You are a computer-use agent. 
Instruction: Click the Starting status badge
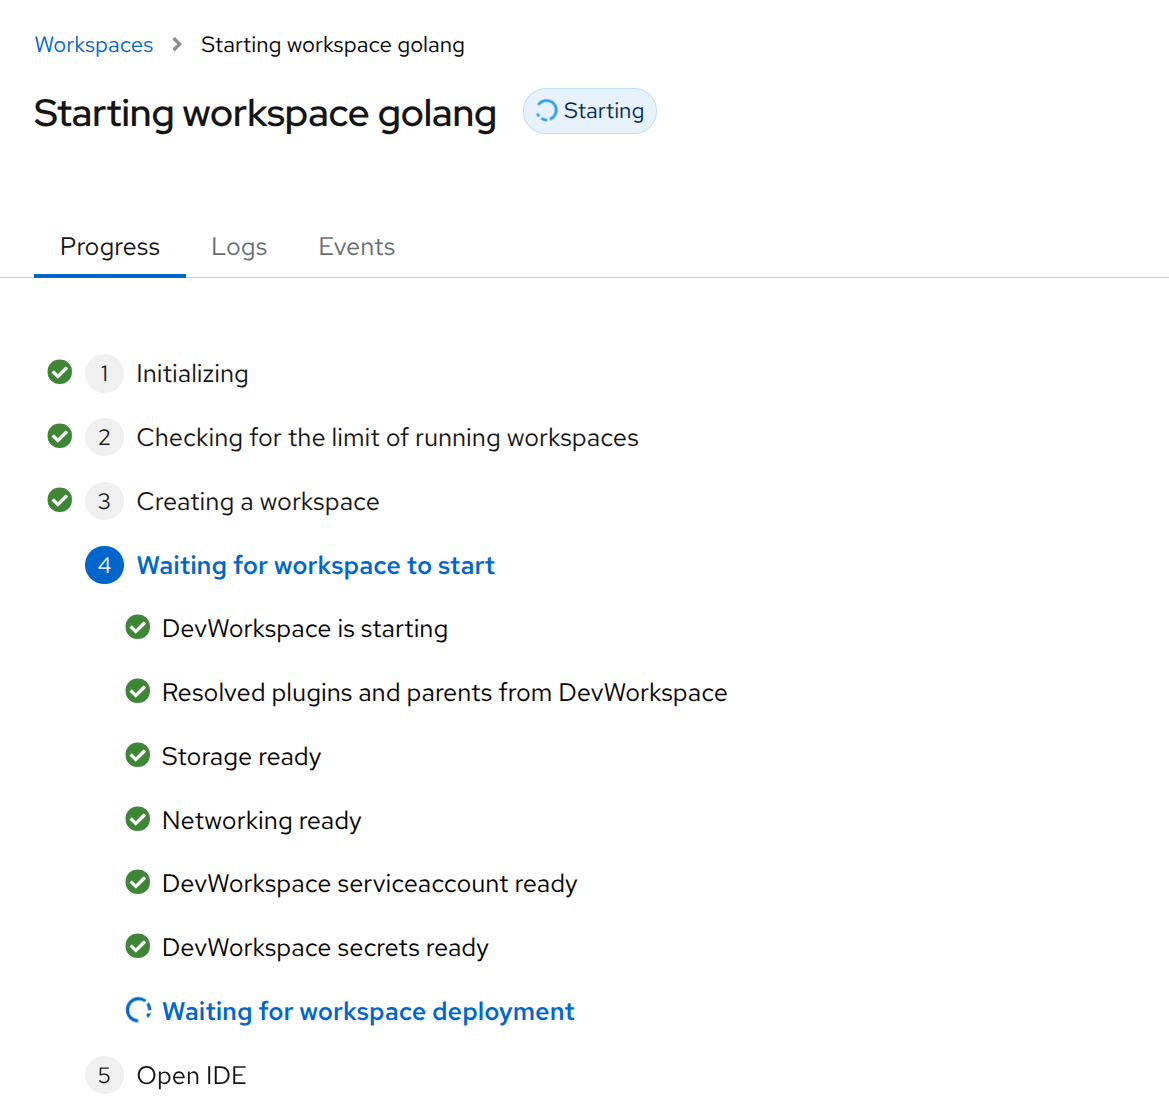(x=590, y=111)
